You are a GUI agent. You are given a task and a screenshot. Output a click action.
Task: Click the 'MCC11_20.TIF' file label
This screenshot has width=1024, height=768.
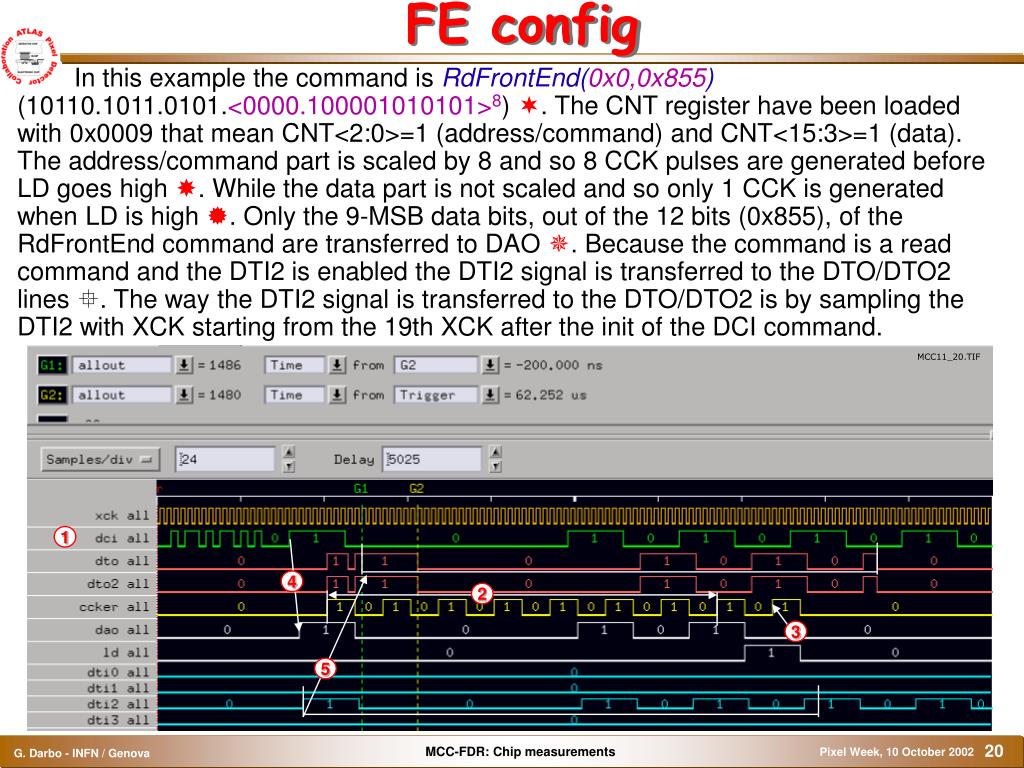[948, 357]
